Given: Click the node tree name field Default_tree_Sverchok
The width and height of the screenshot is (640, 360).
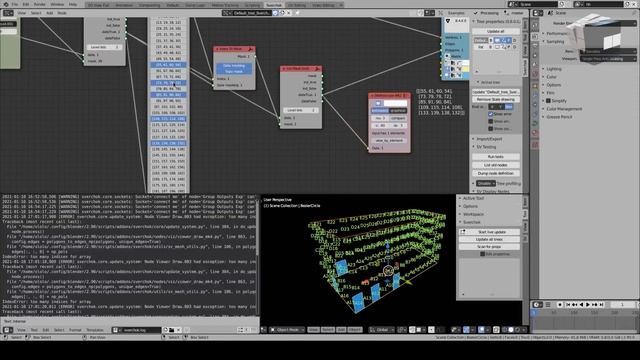Looking at the screenshot, I should click(x=251, y=13).
